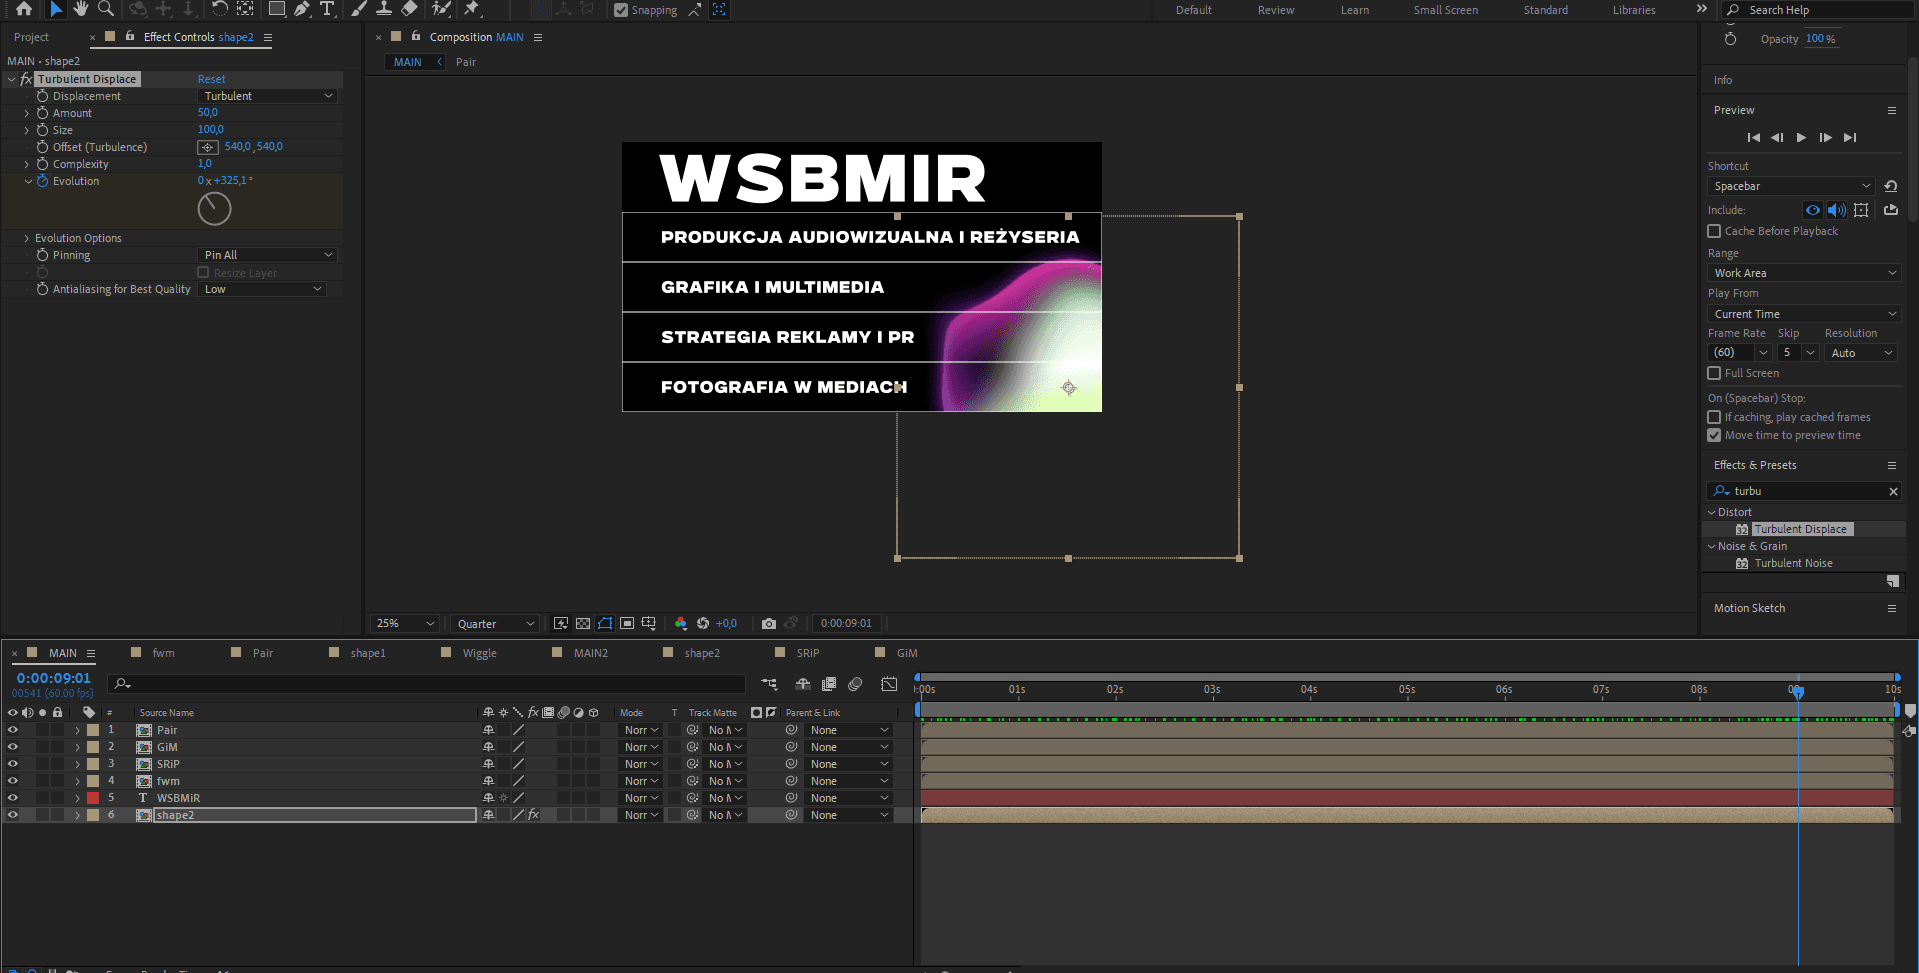Uncheck 'Move time to preview time'
The image size is (1919, 973).
(1714, 435)
